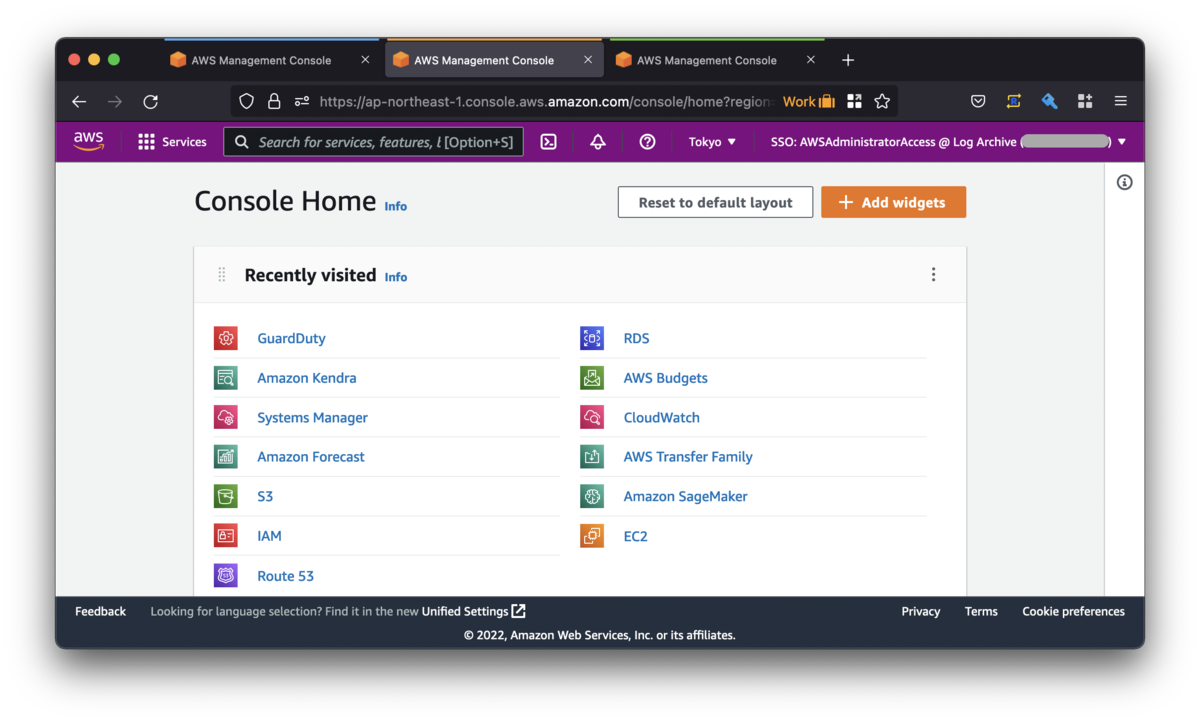Open Firefox hamburger application menu
This screenshot has width=1200, height=722.
[1121, 101]
